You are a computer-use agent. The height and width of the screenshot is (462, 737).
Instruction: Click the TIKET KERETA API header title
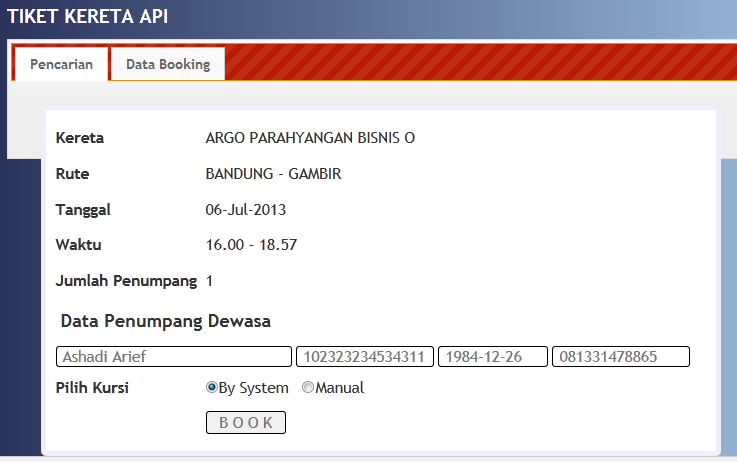[x=88, y=17]
